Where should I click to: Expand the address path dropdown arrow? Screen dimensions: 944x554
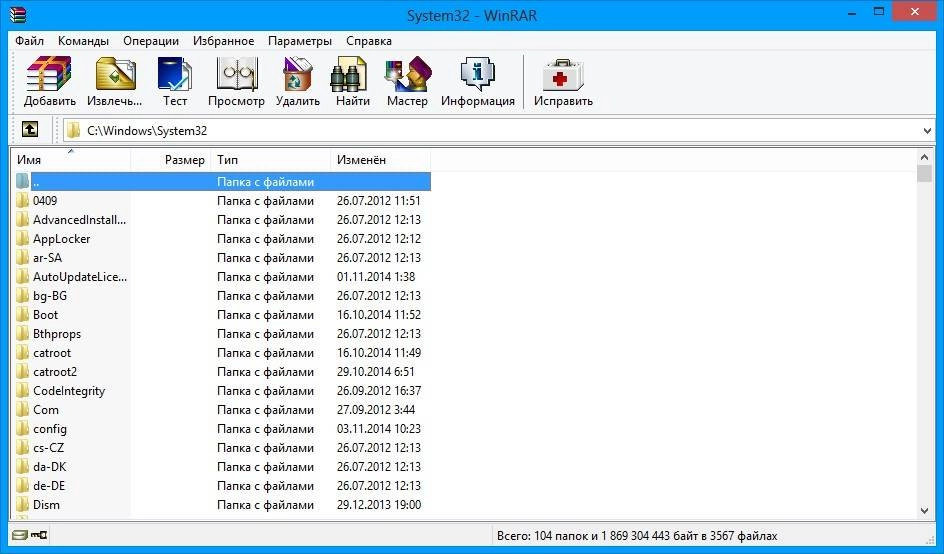pyautogui.click(x=927, y=131)
